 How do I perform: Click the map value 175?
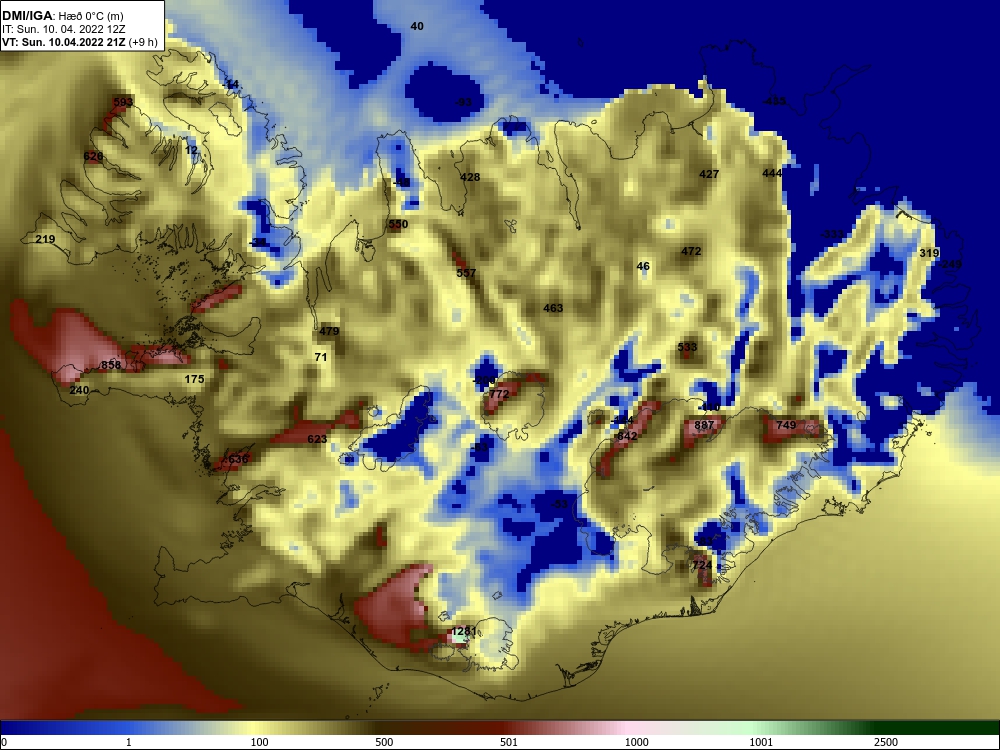tap(195, 379)
